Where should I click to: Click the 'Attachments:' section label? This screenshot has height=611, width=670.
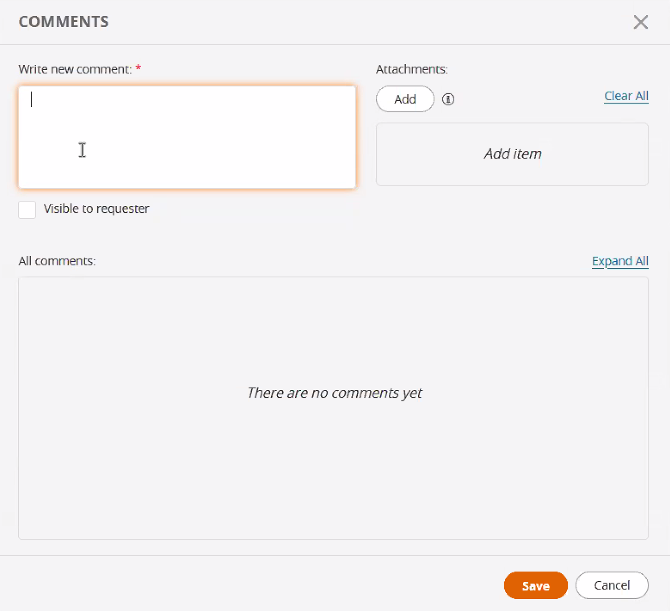coord(411,69)
